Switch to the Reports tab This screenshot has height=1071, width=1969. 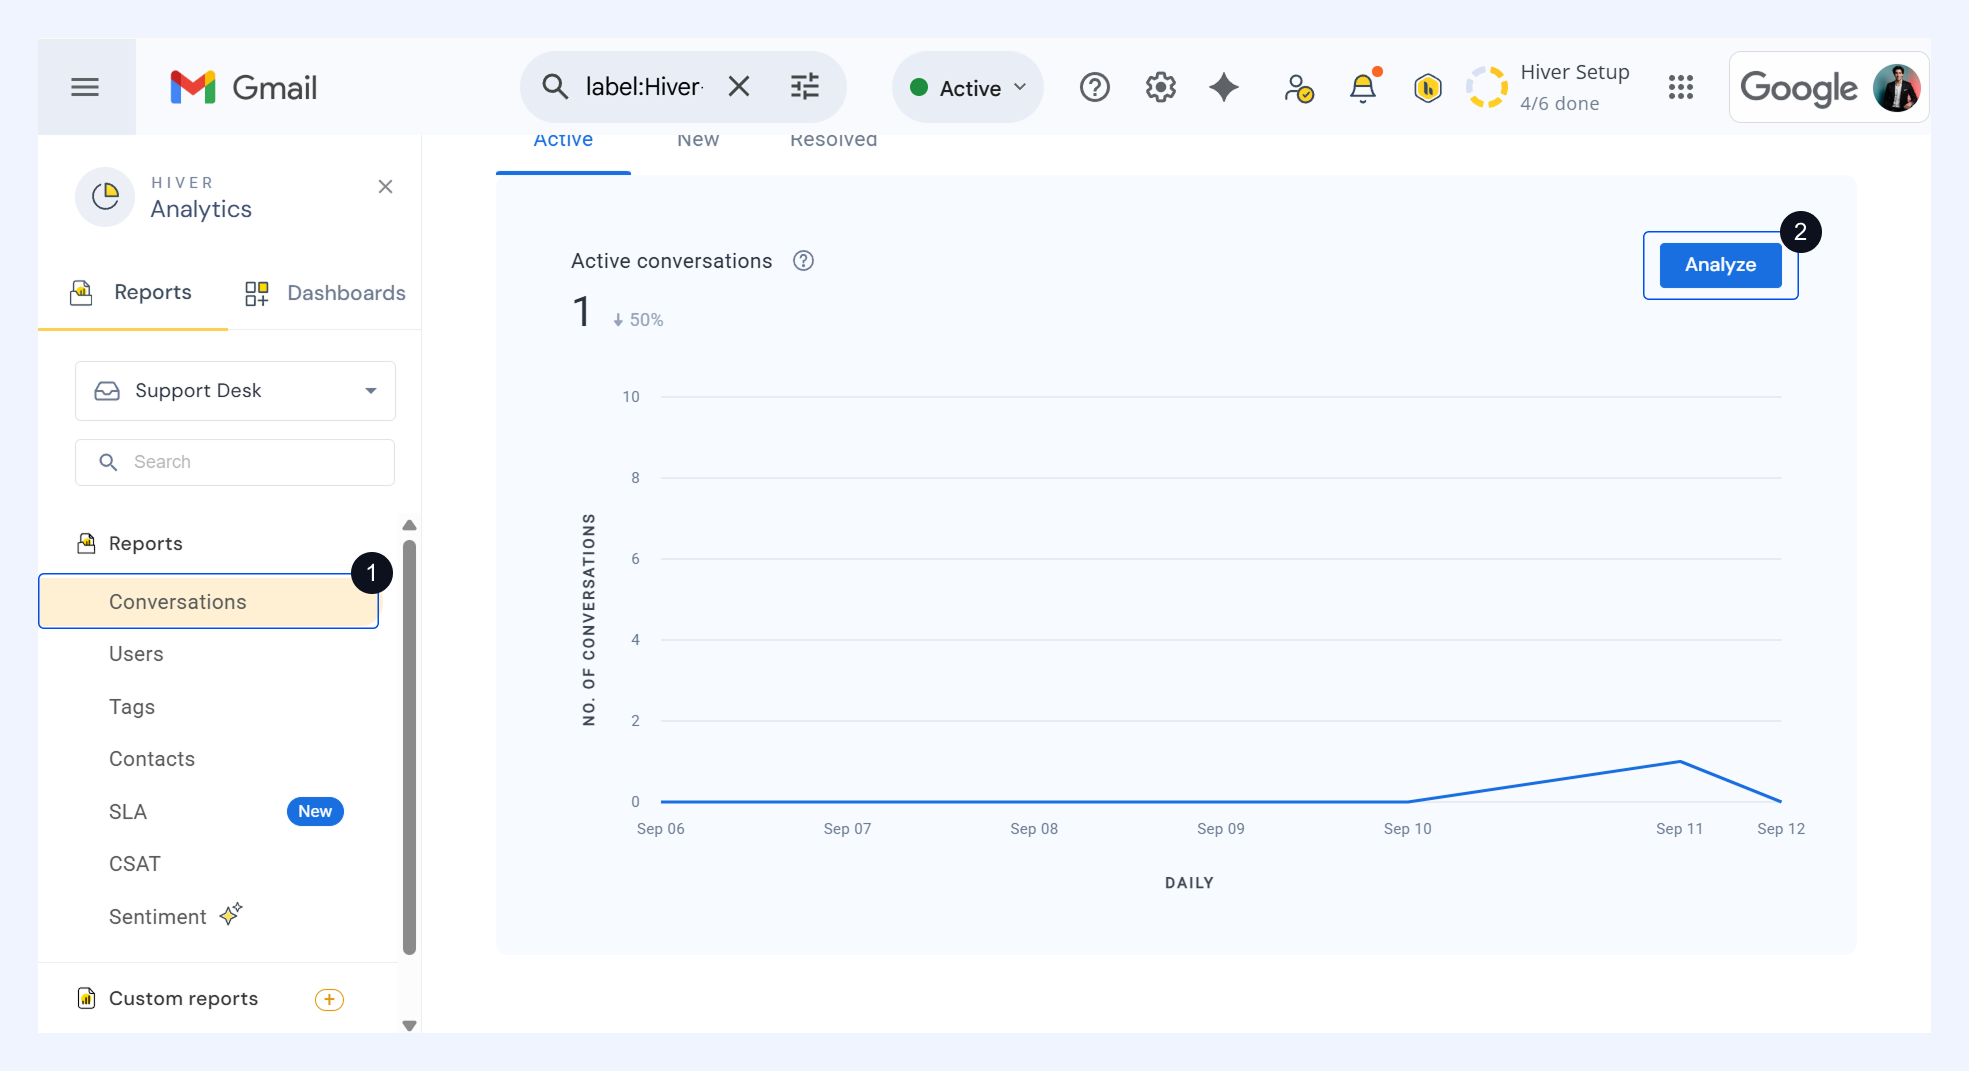coord(132,293)
